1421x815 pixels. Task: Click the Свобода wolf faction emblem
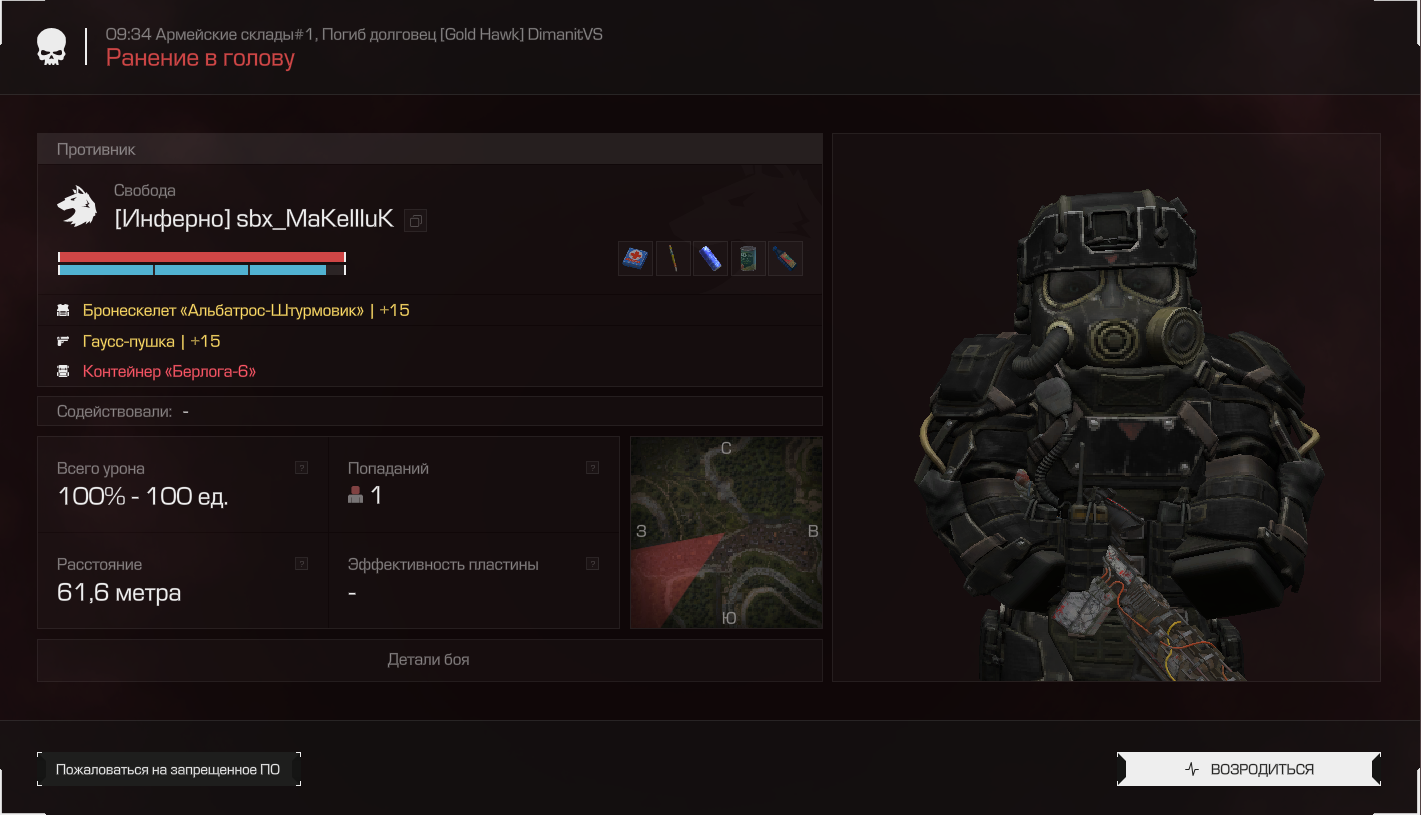coord(77,206)
